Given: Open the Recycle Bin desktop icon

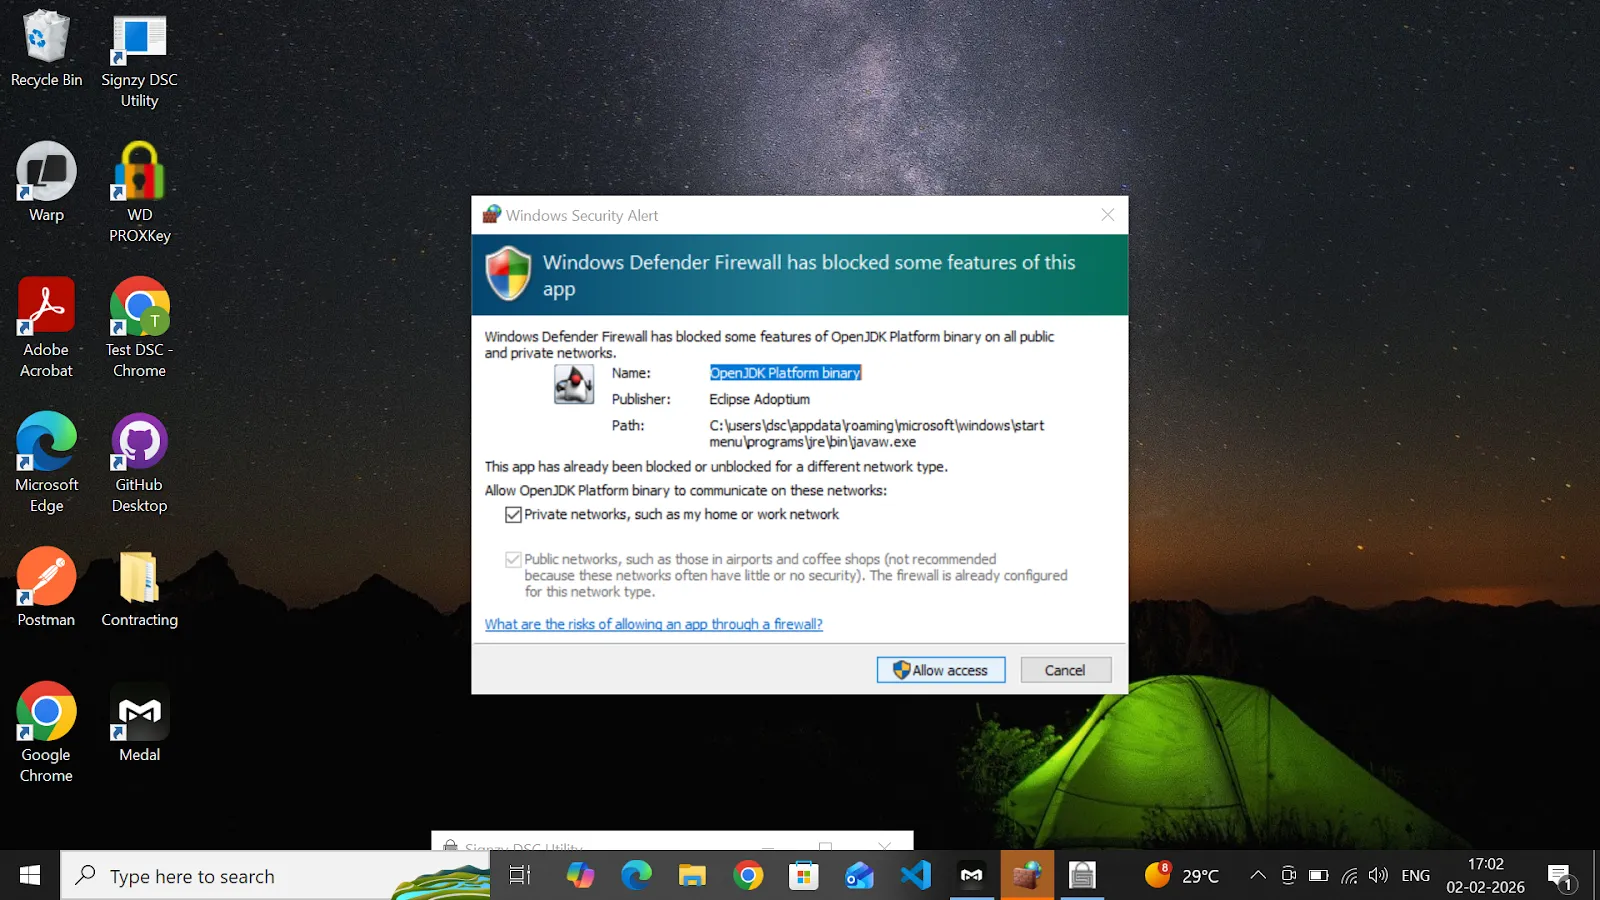Looking at the screenshot, I should pos(46,48).
